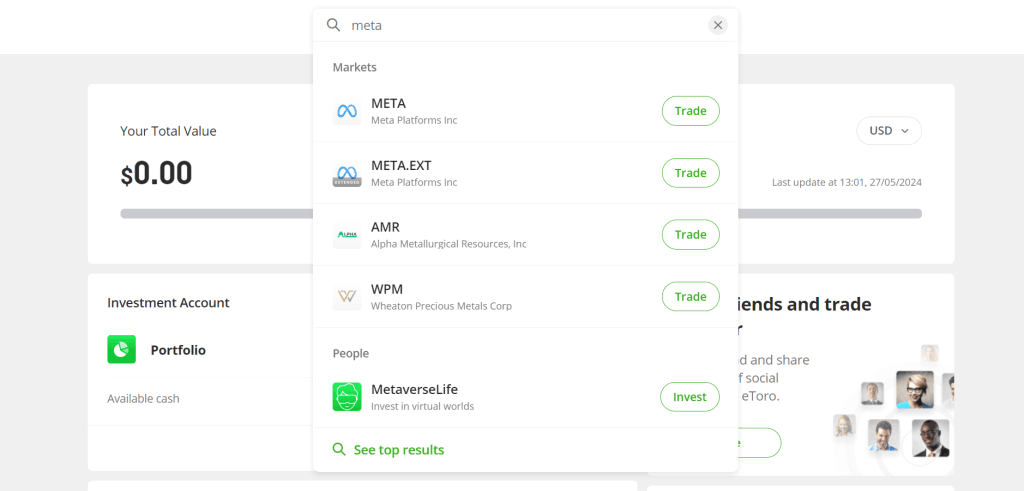Trade META.EXT from search results

691,173
